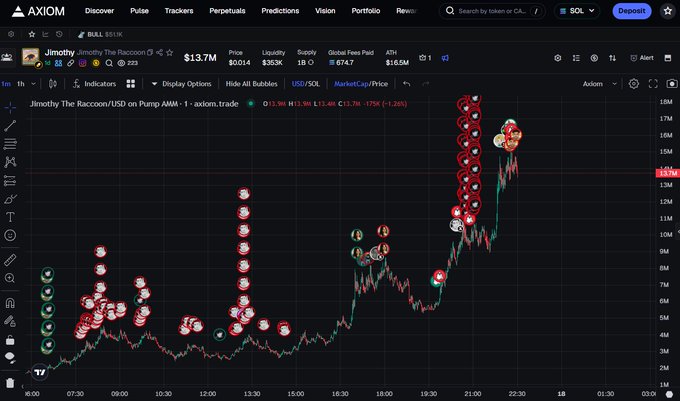Expand the SOL network dropdown

click(577, 11)
